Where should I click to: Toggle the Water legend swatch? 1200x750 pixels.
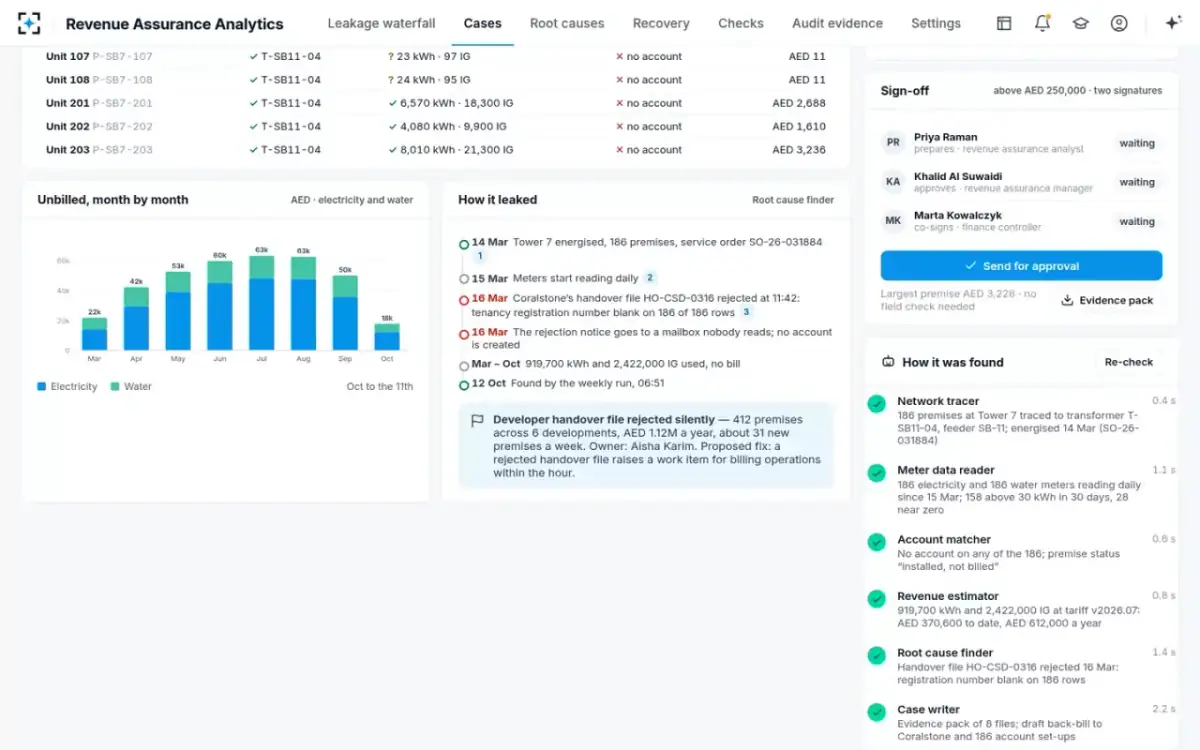(115, 386)
